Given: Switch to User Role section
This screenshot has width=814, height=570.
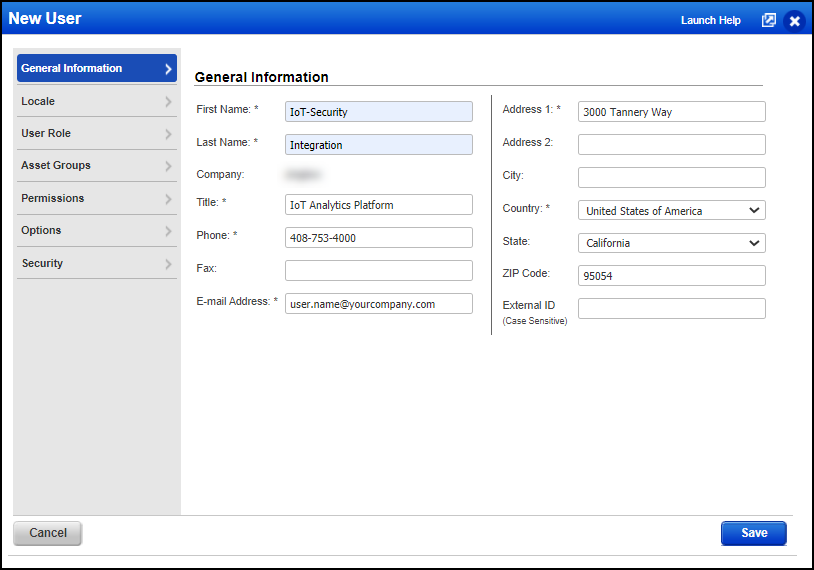Looking at the screenshot, I should 96,133.
